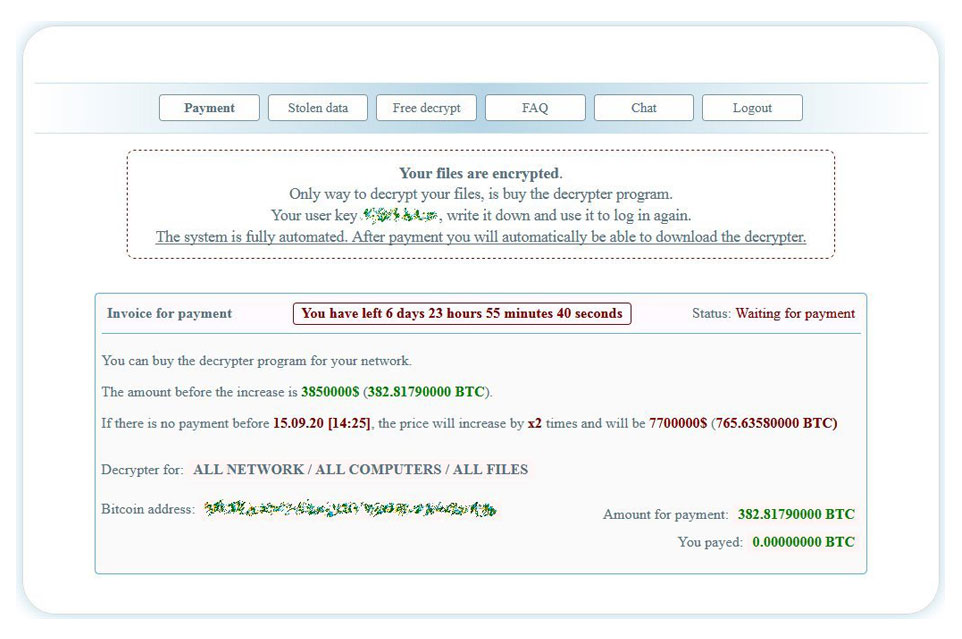Open the FAQ tab
The width and height of the screenshot is (962, 639).
[x=535, y=108]
